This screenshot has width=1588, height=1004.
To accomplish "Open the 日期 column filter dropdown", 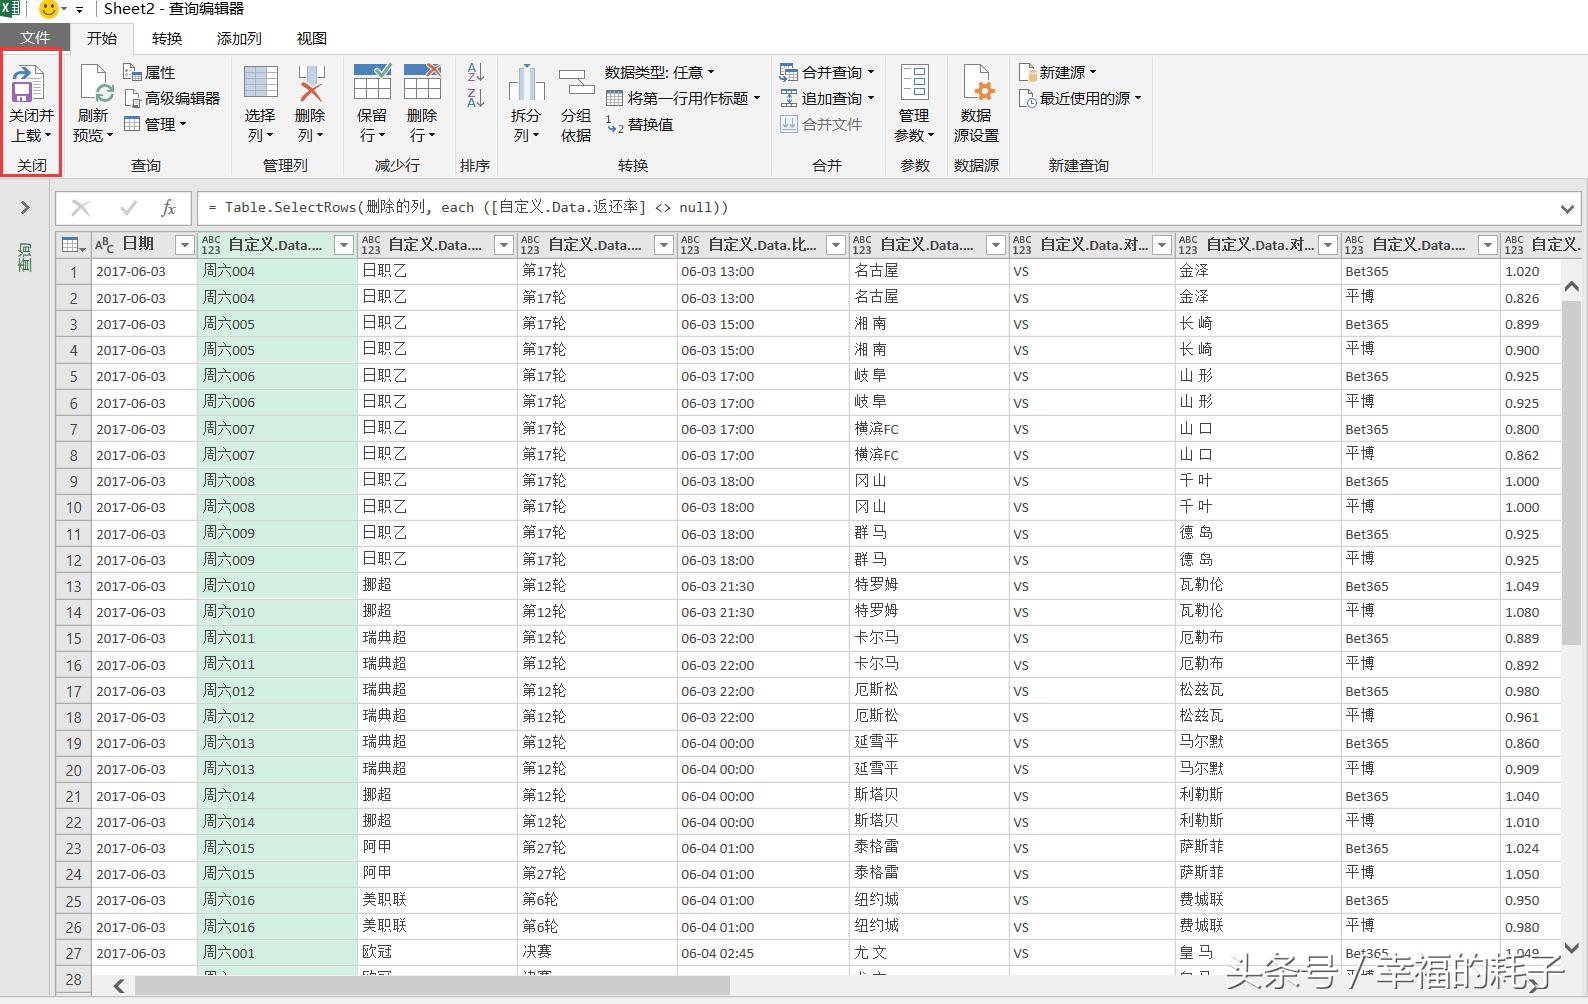I will click(184, 245).
